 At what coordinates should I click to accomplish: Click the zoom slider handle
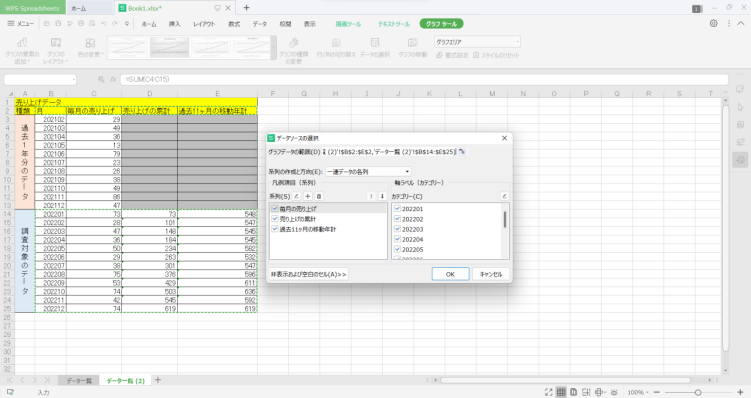tap(698, 392)
